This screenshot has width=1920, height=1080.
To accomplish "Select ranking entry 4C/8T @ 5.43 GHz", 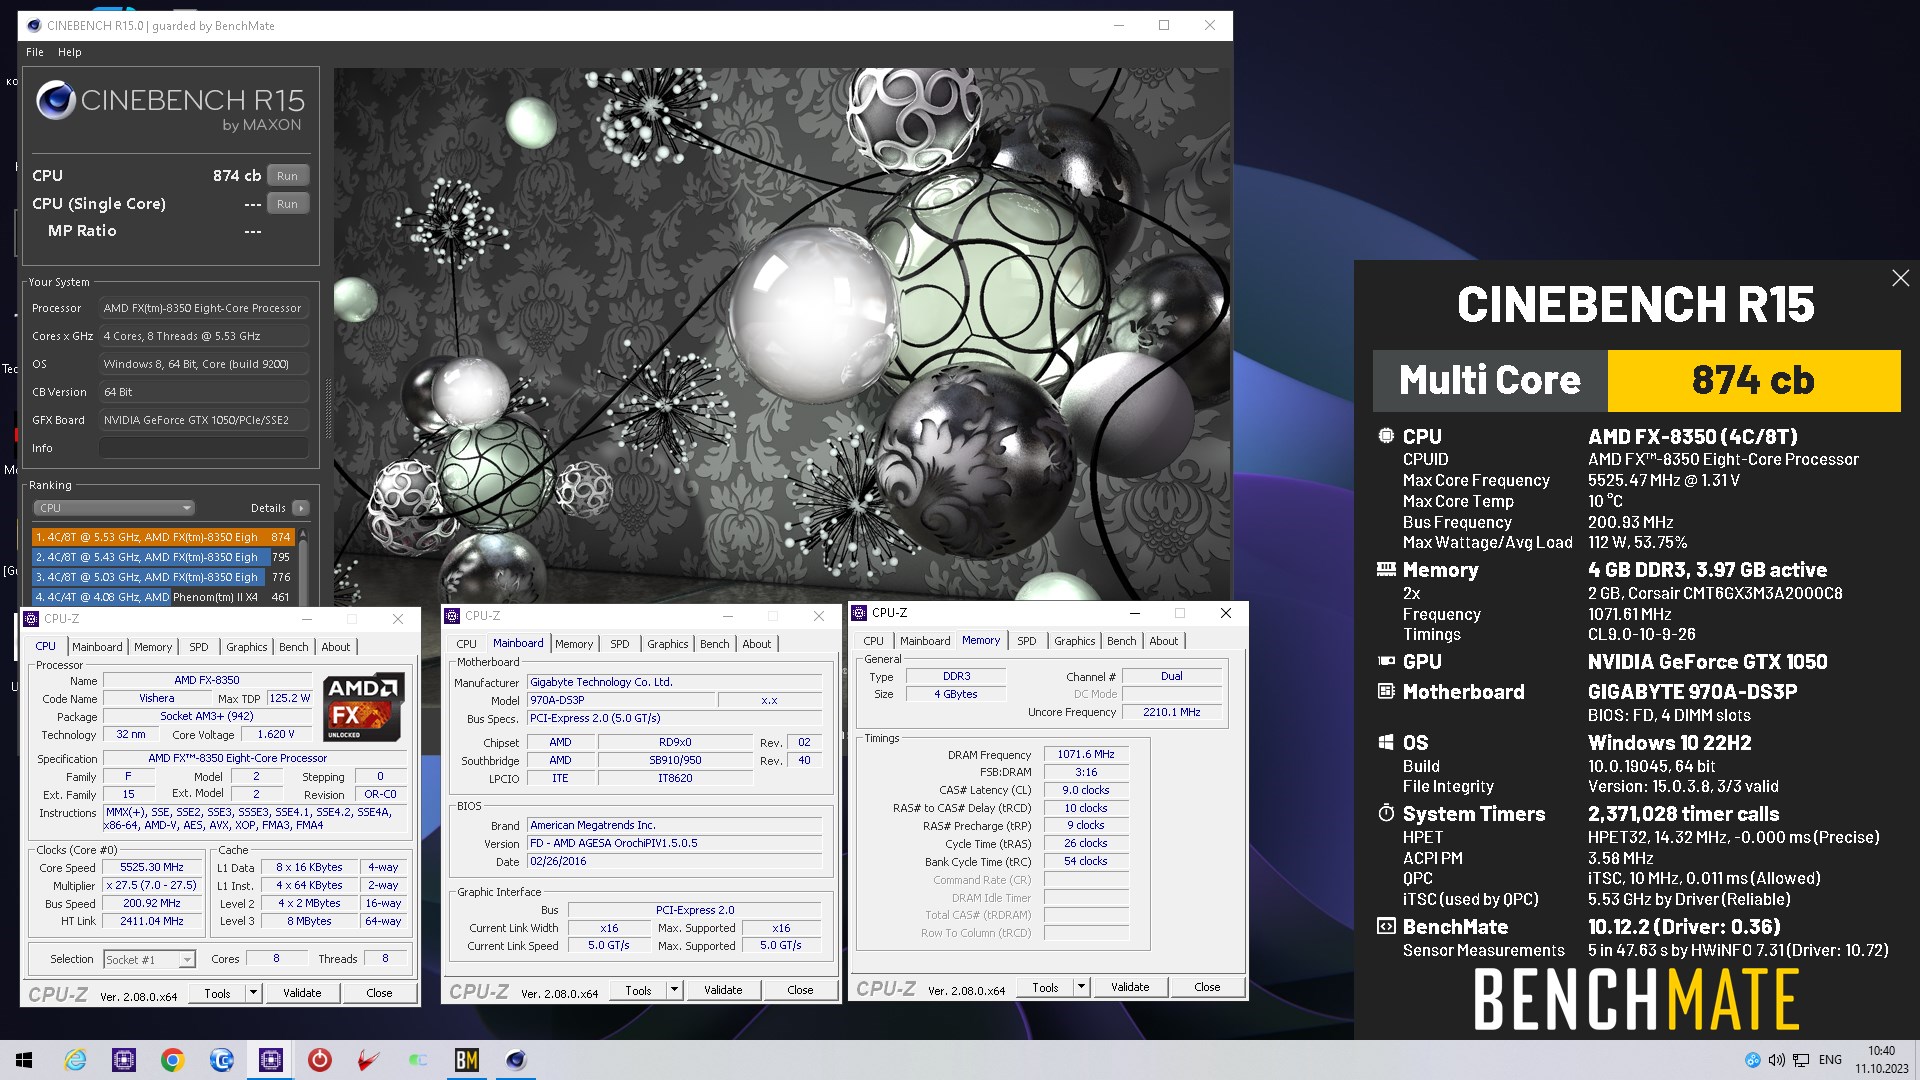I will click(163, 557).
